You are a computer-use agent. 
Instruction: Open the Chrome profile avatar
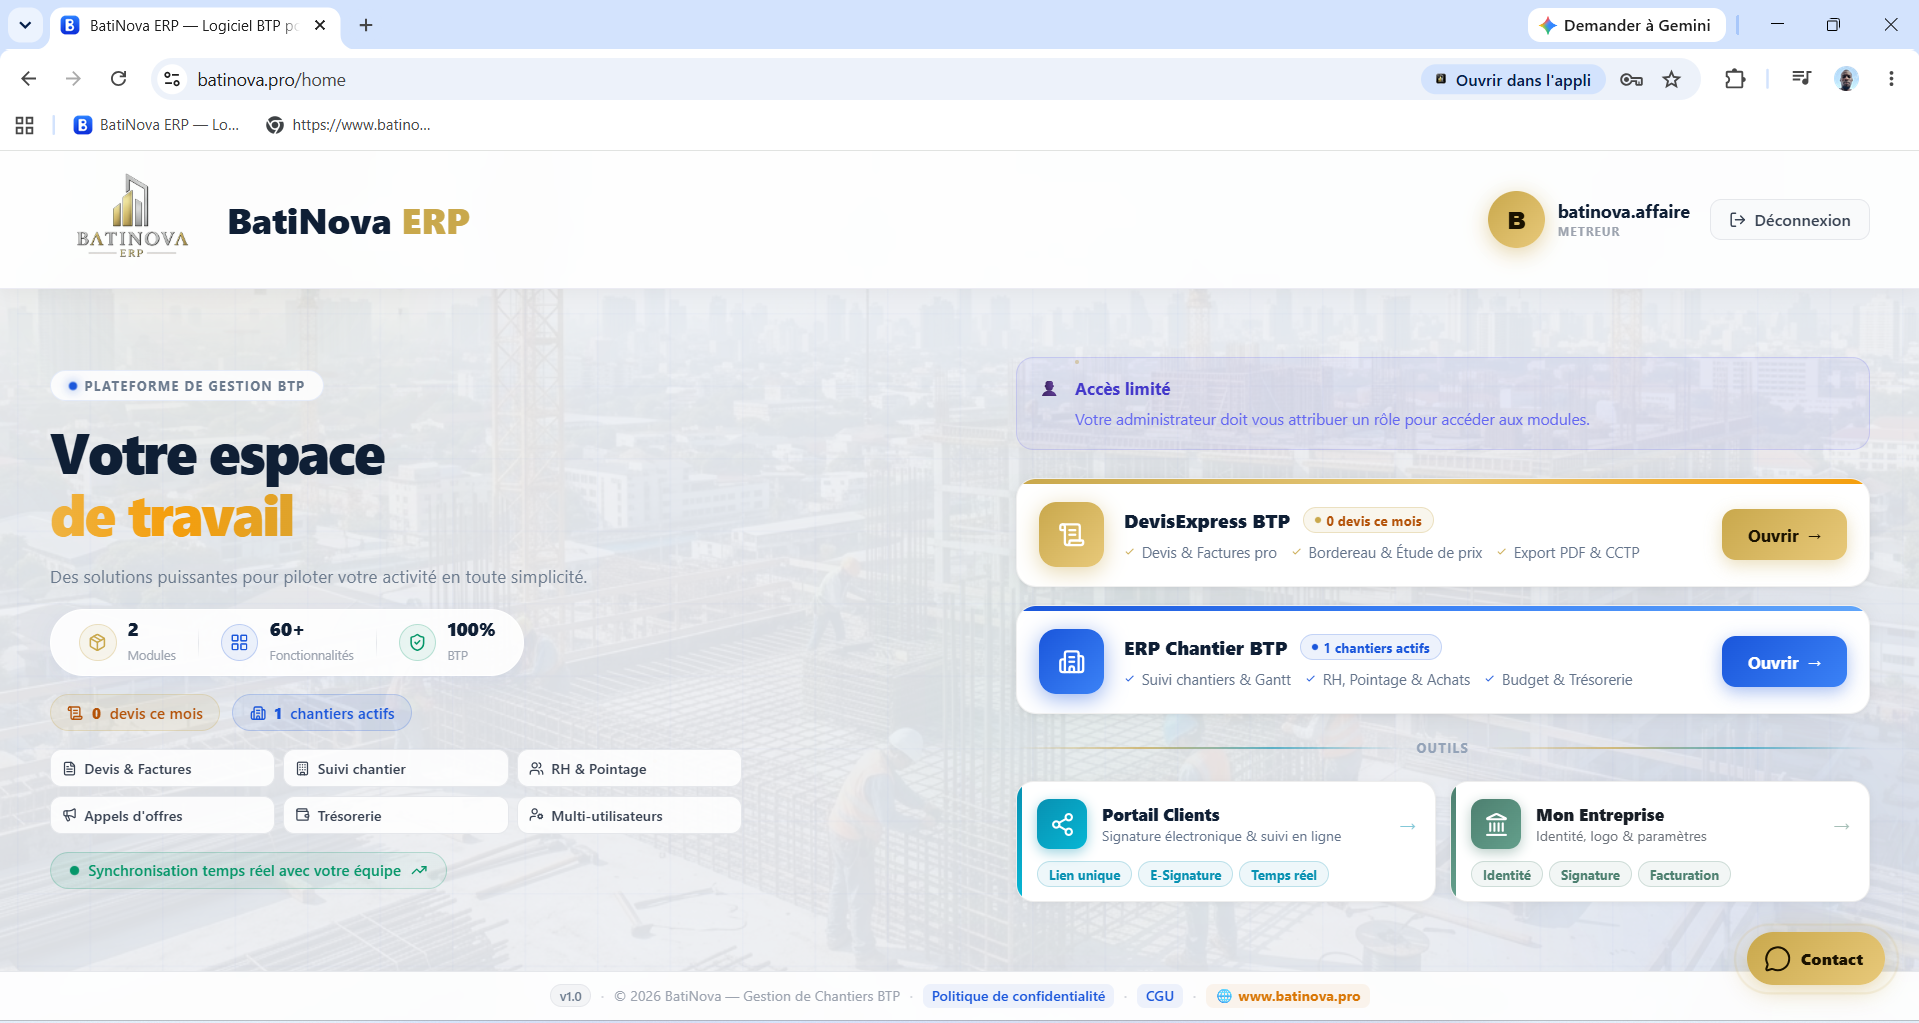(1846, 79)
